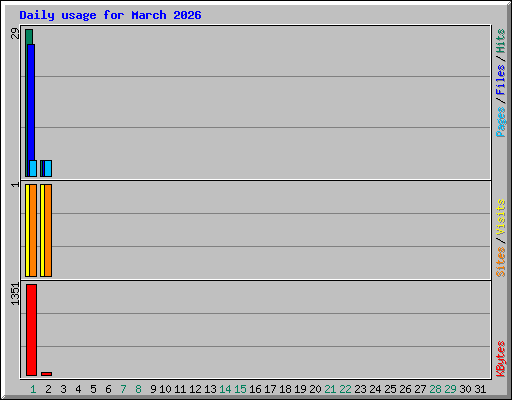Click weekend day 15 on the x-axis

tap(240, 389)
